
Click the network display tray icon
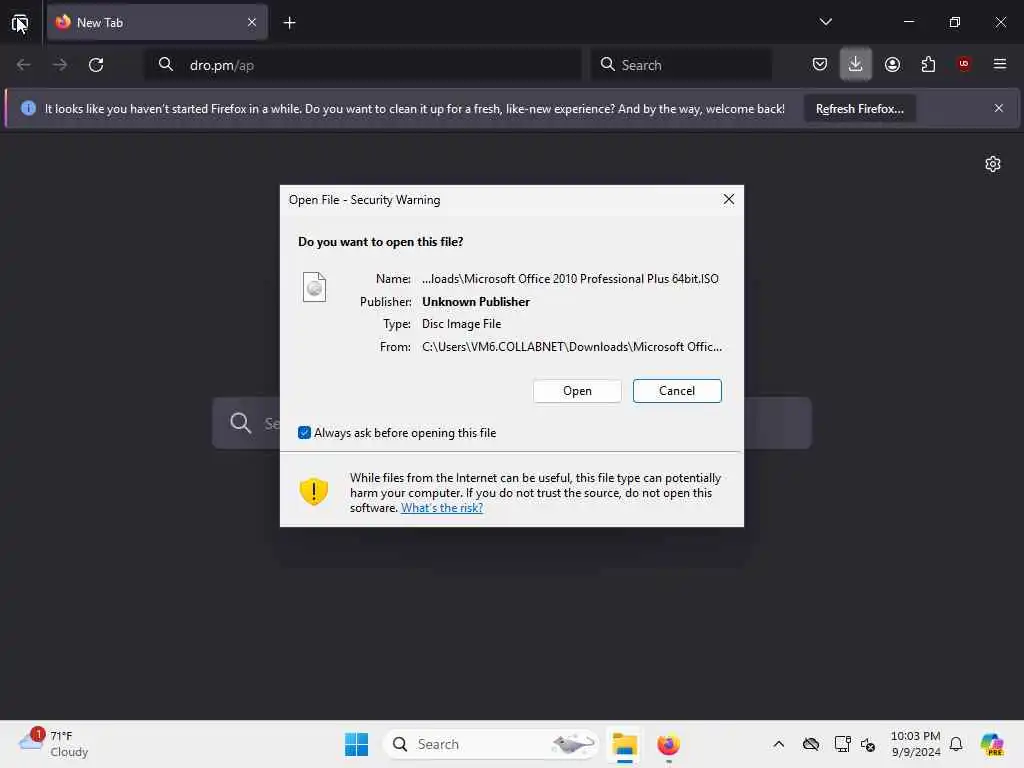842,744
